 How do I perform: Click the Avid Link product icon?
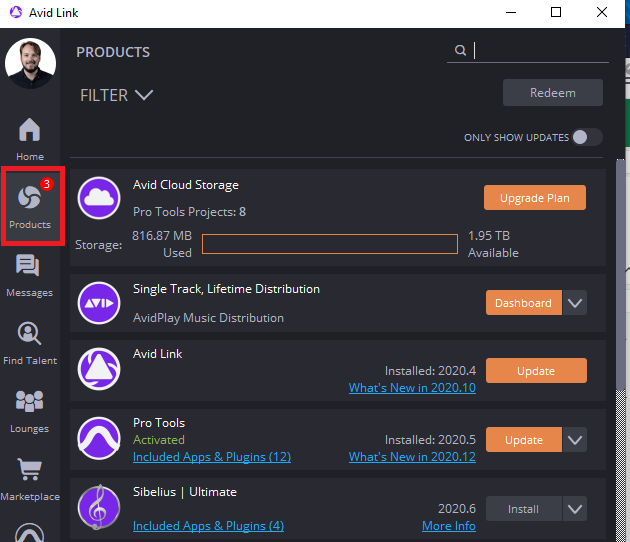pos(99,369)
